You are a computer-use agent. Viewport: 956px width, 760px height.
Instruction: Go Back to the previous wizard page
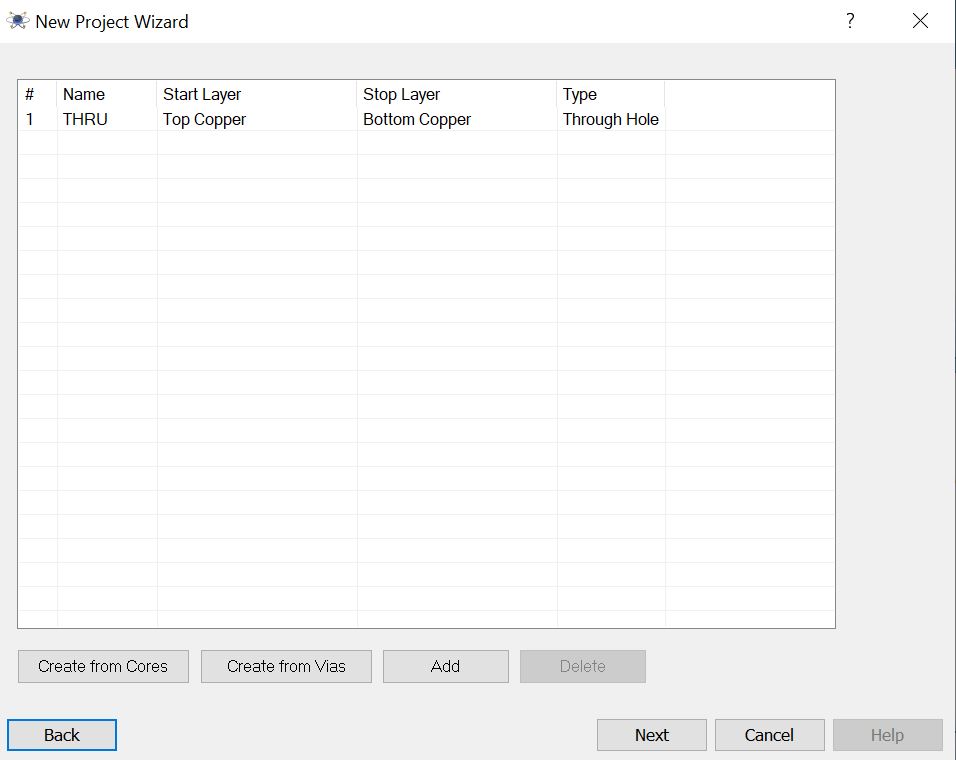pos(62,735)
